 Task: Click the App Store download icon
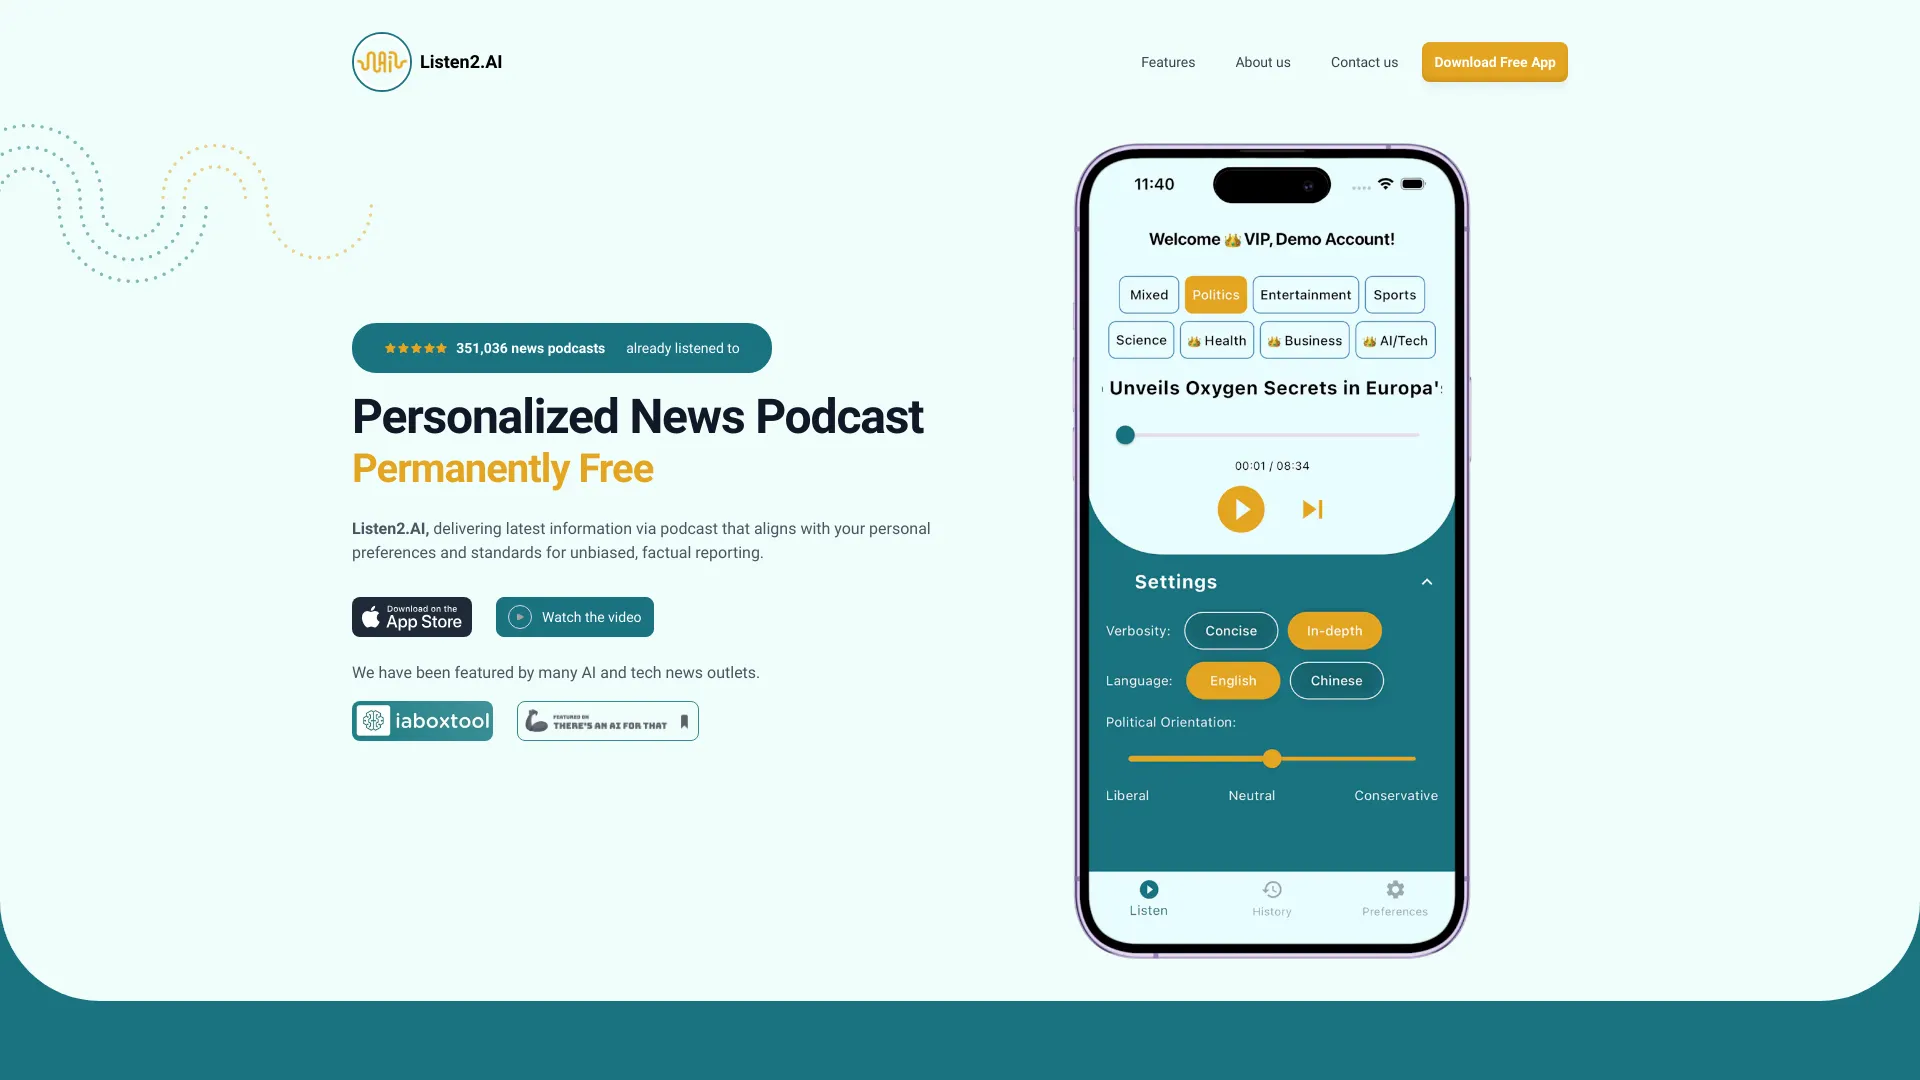tap(411, 616)
